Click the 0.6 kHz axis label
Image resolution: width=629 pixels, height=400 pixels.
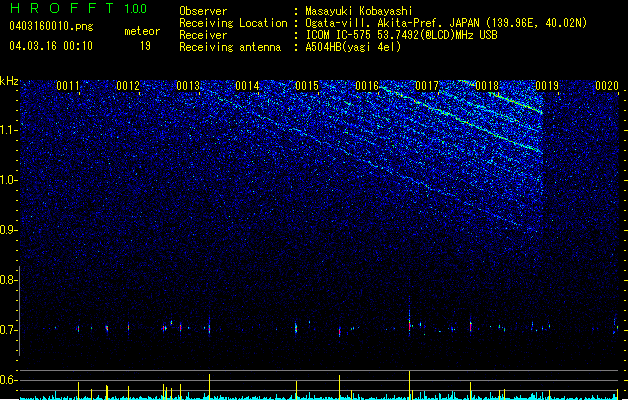click(9, 380)
